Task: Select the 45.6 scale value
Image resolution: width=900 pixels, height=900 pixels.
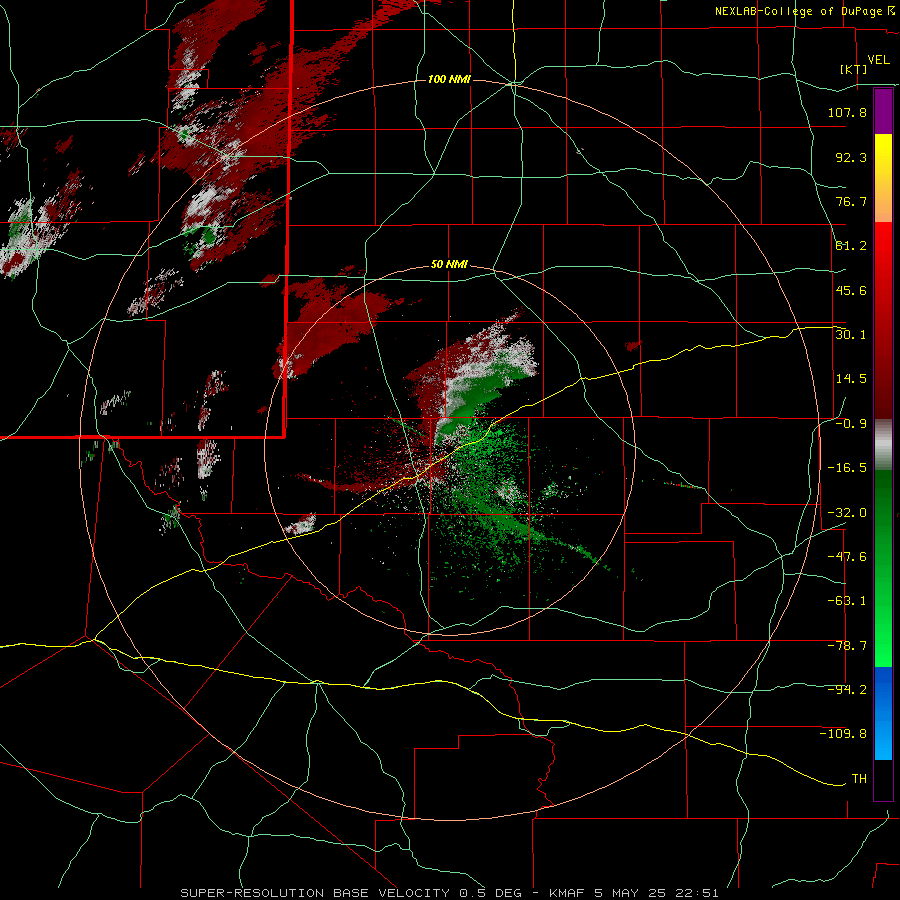Action: pyautogui.click(x=851, y=290)
